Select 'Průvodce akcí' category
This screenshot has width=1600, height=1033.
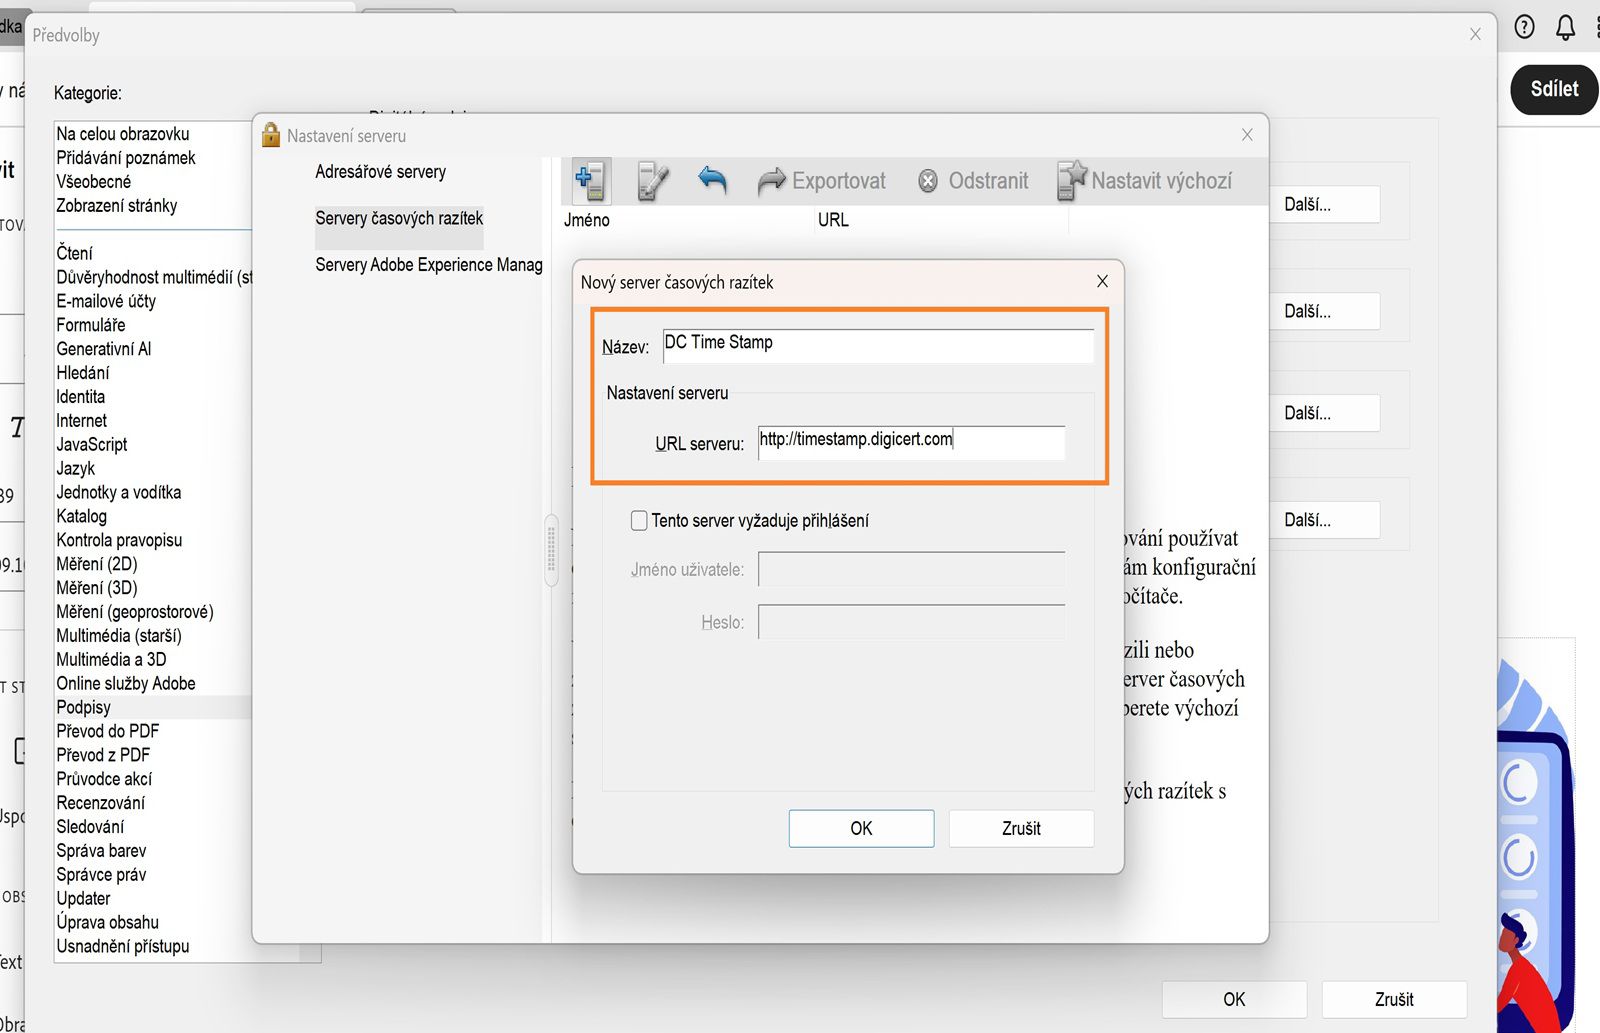click(105, 780)
